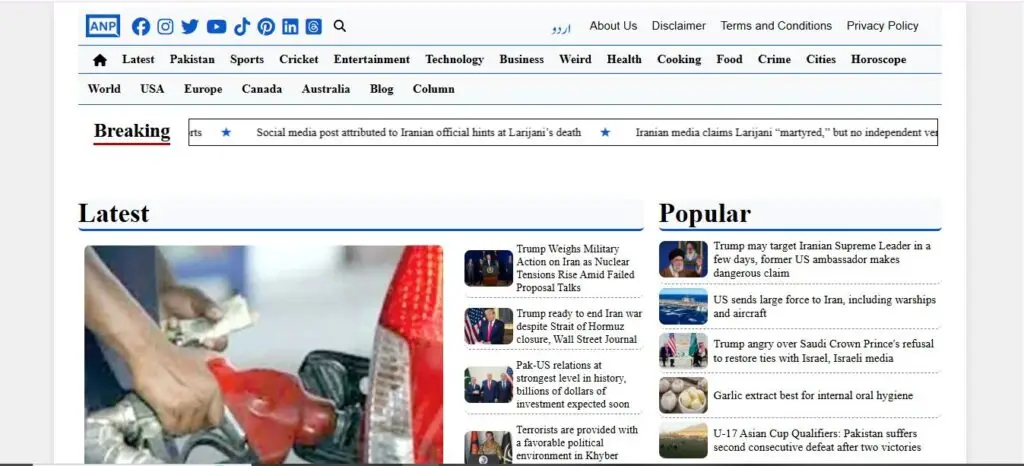
Task: Click the ANP site logo
Action: pos(103,26)
